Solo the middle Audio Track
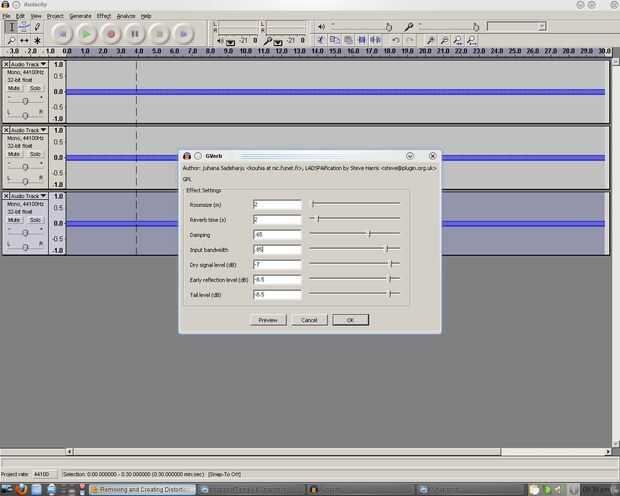The image size is (620, 496). click(35, 154)
